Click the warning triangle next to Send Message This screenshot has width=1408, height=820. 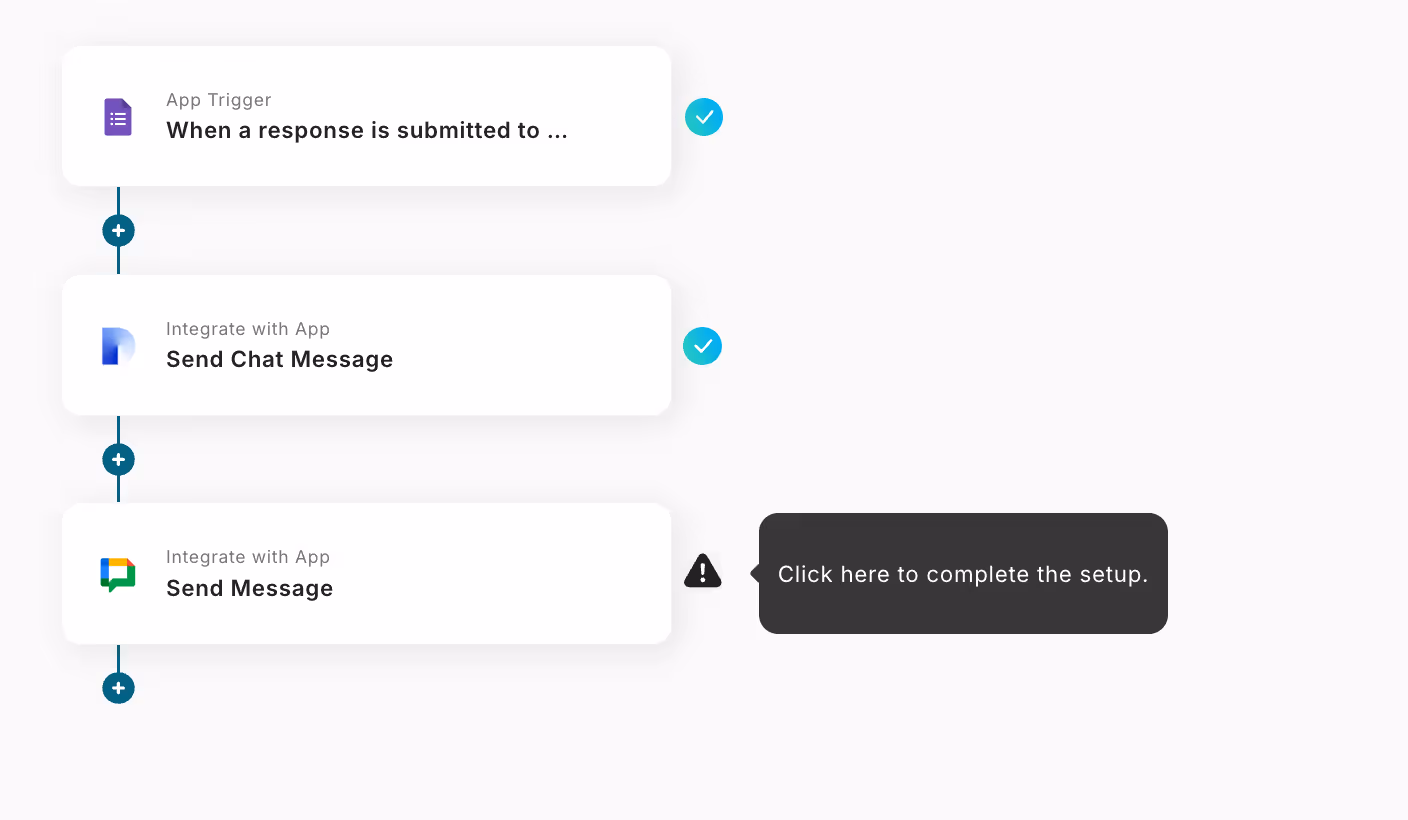[703, 570]
